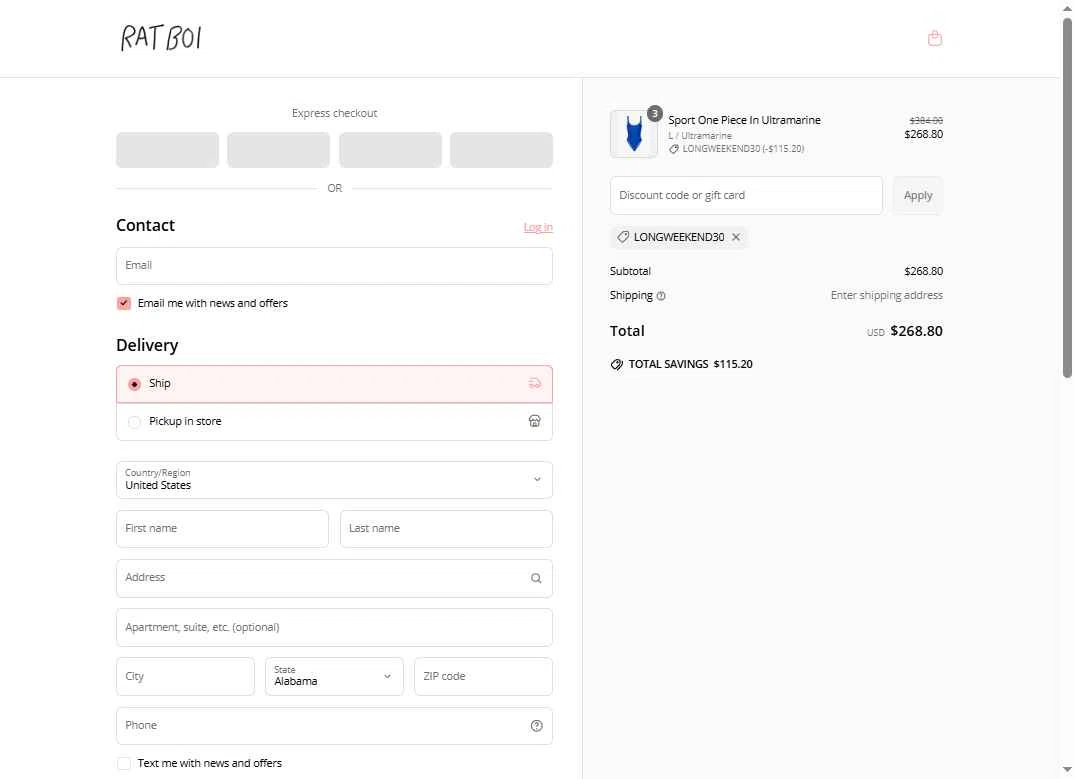
Task: Focus the Apartment, suite, etc. field
Action: coord(335,627)
